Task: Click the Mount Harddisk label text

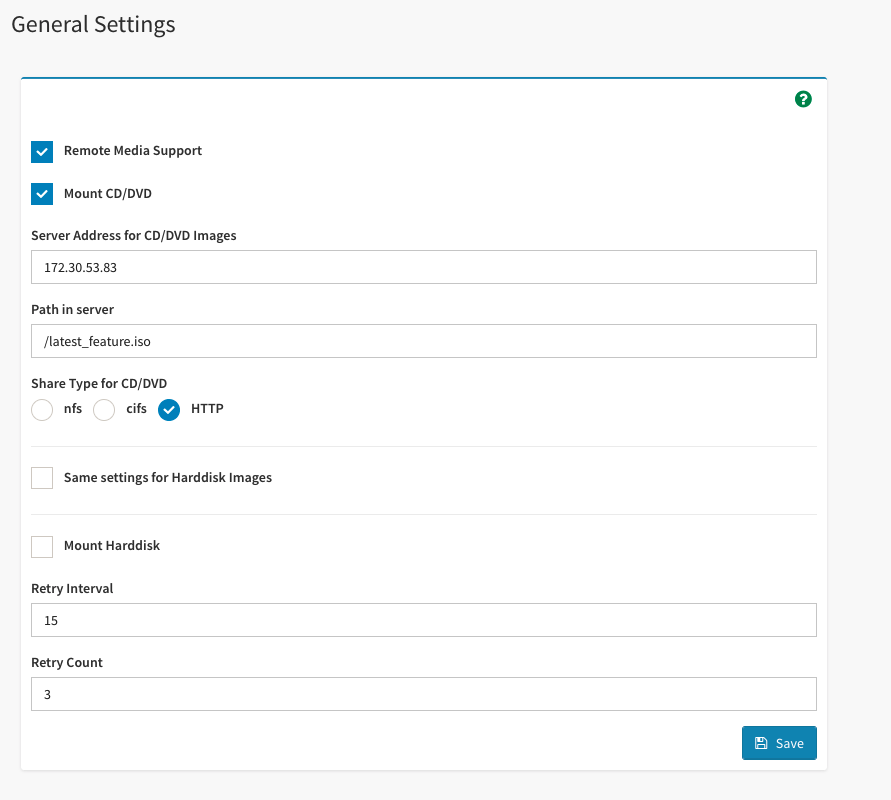Action: point(112,545)
